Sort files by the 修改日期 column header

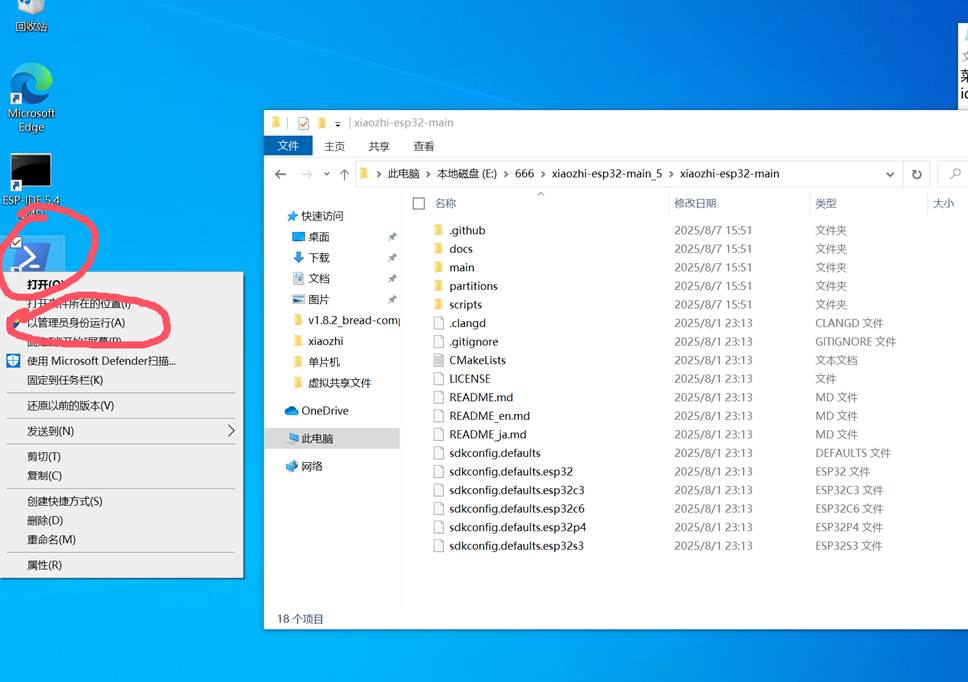(695, 203)
